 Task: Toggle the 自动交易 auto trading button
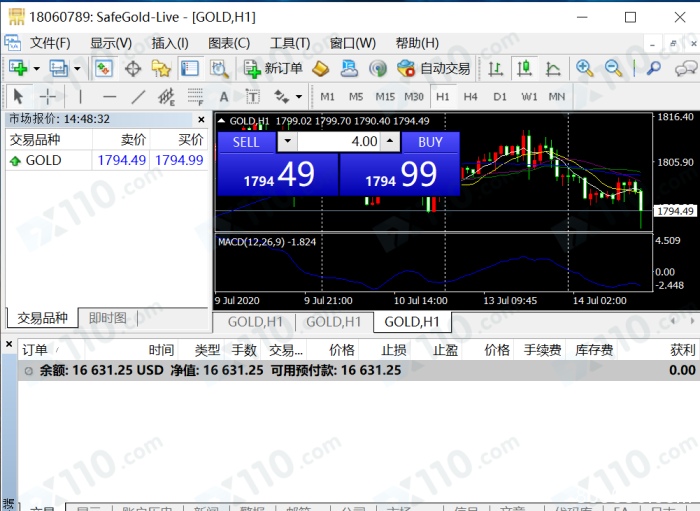(x=433, y=69)
